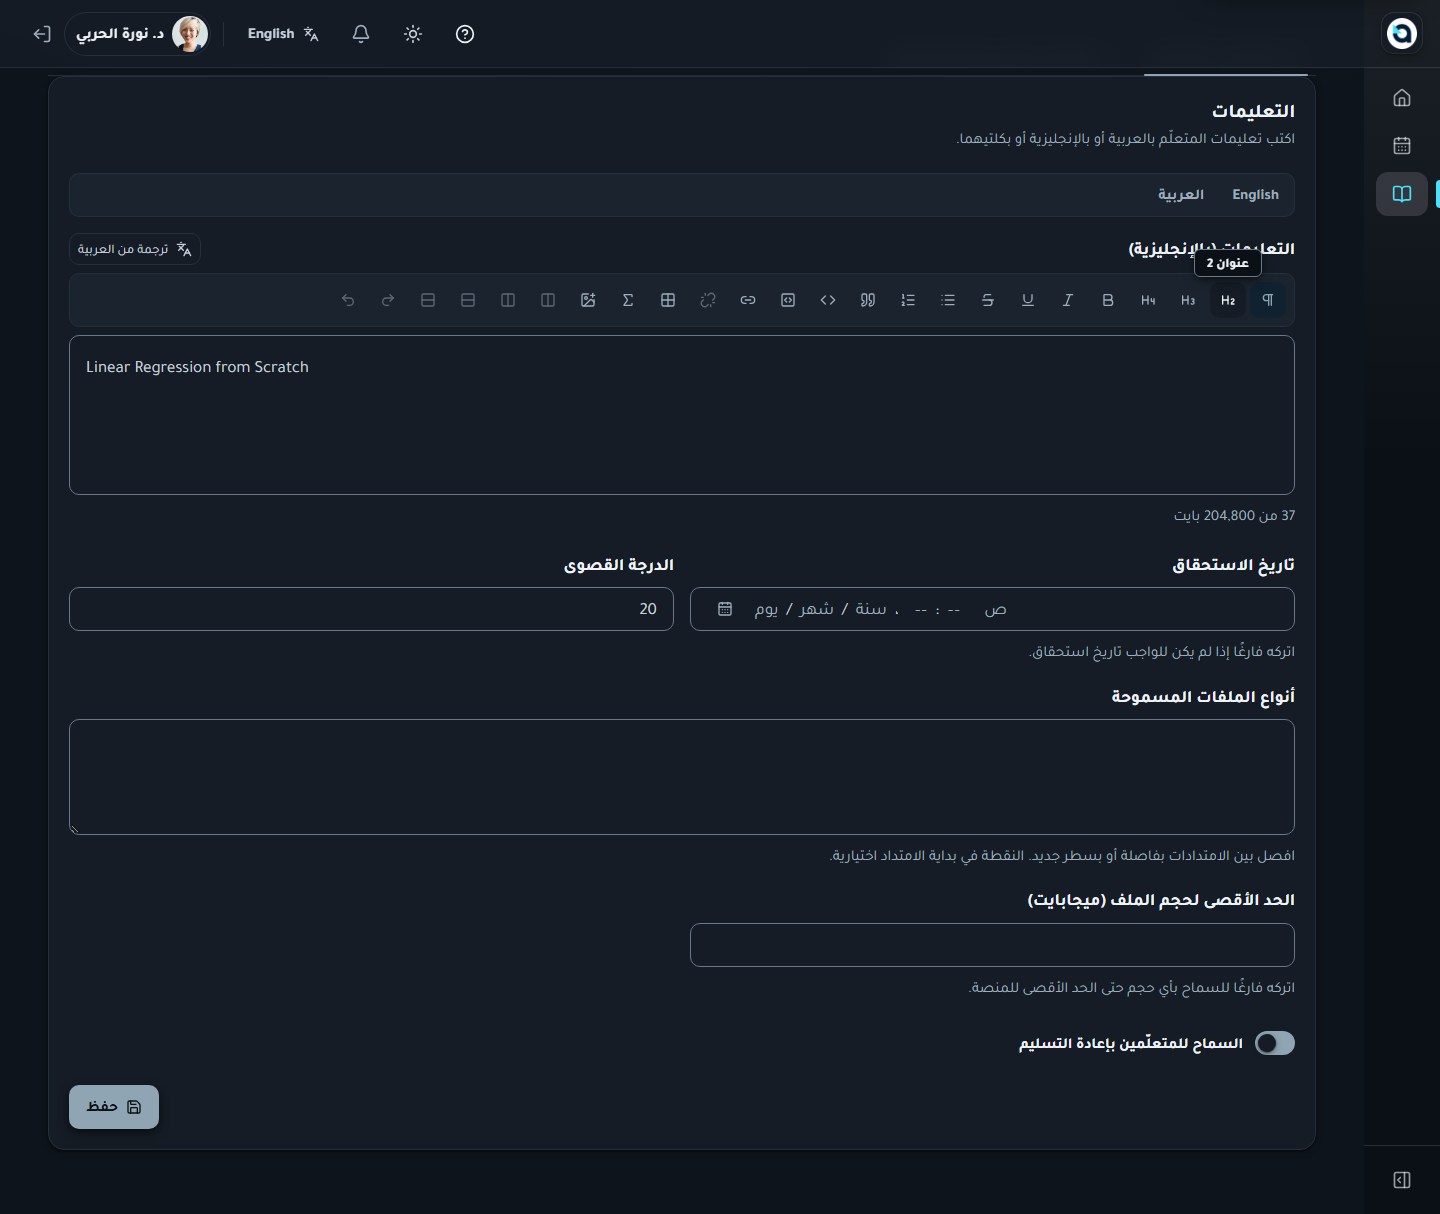
Task: Select the paragraph format icon in editor toolbar
Action: coord(1268,300)
